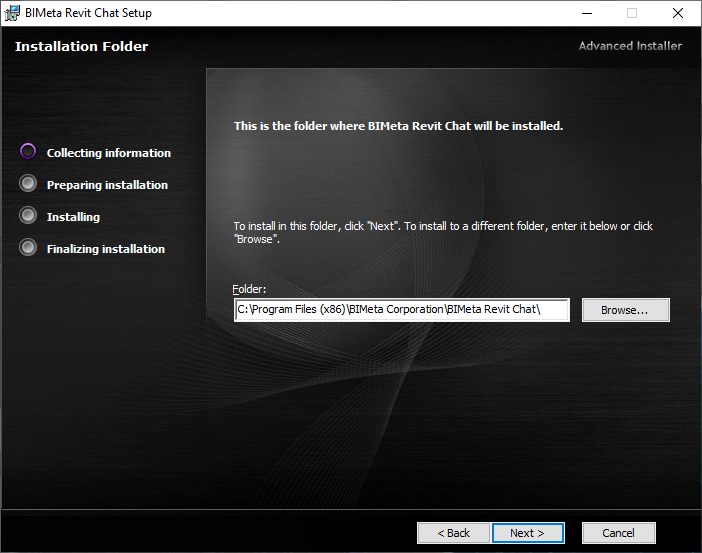Click the 'Collecting information' step text
This screenshot has width=702, height=553.
click(x=109, y=153)
